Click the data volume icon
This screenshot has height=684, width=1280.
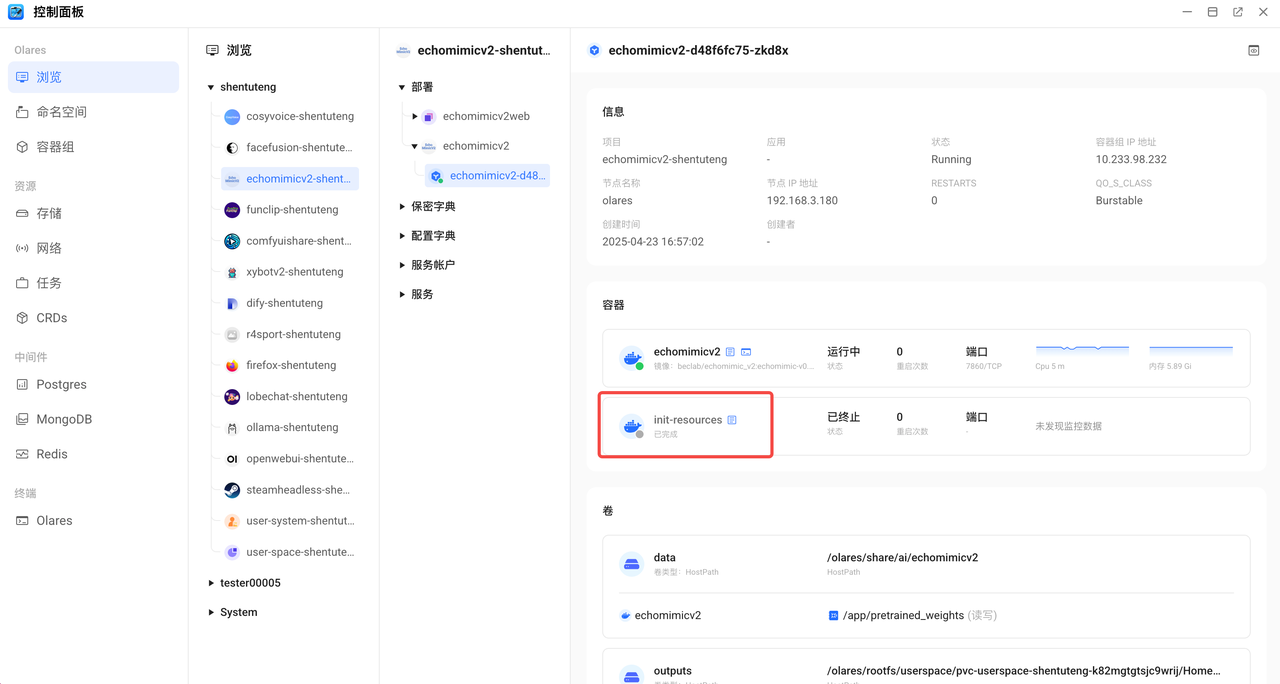click(631, 564)
